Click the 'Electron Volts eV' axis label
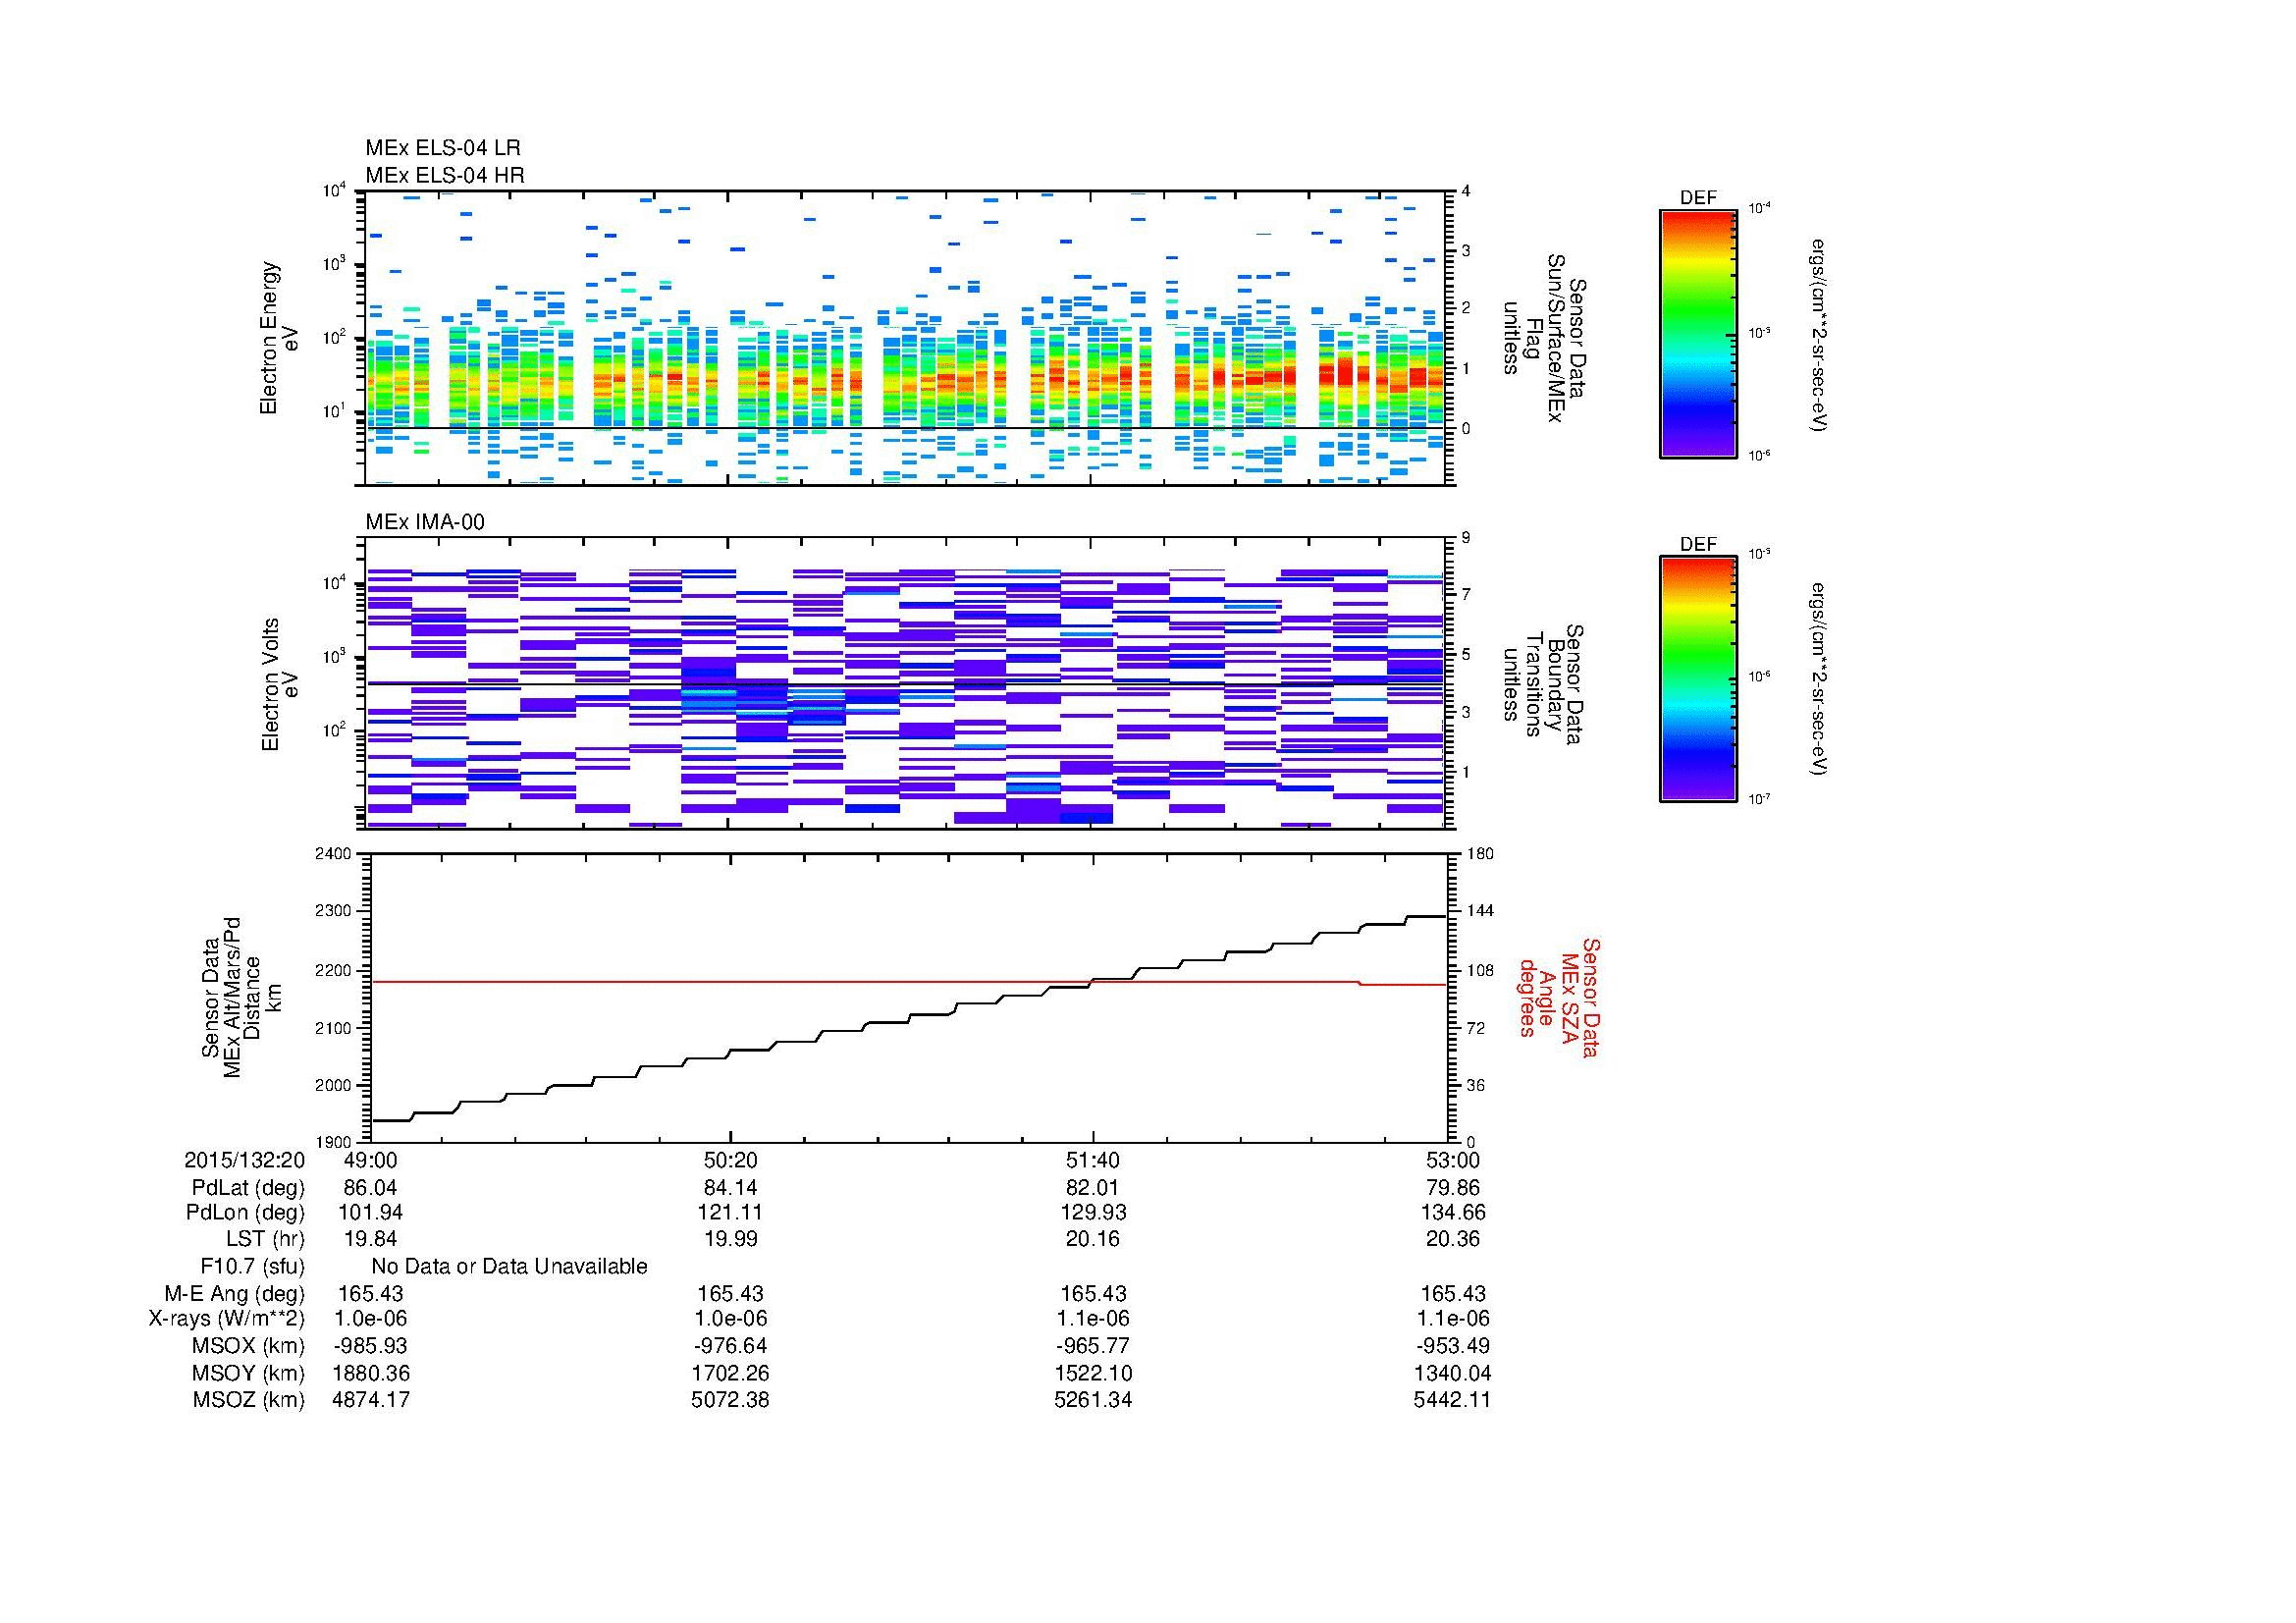Screen dimensions: 2296x1623 click(279, 685)
